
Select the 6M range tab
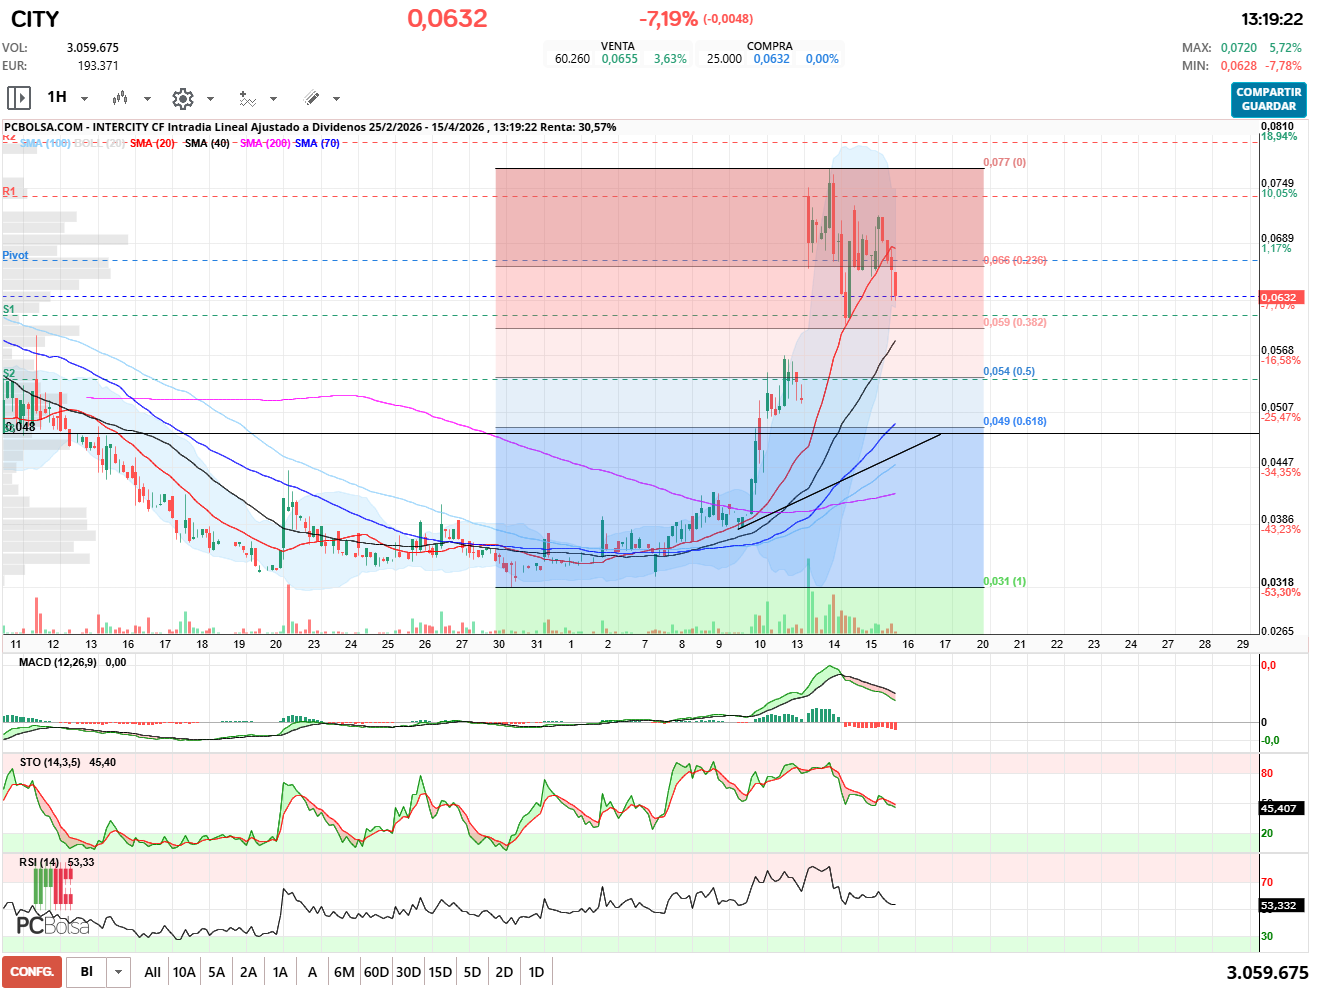tap(344, 972)
